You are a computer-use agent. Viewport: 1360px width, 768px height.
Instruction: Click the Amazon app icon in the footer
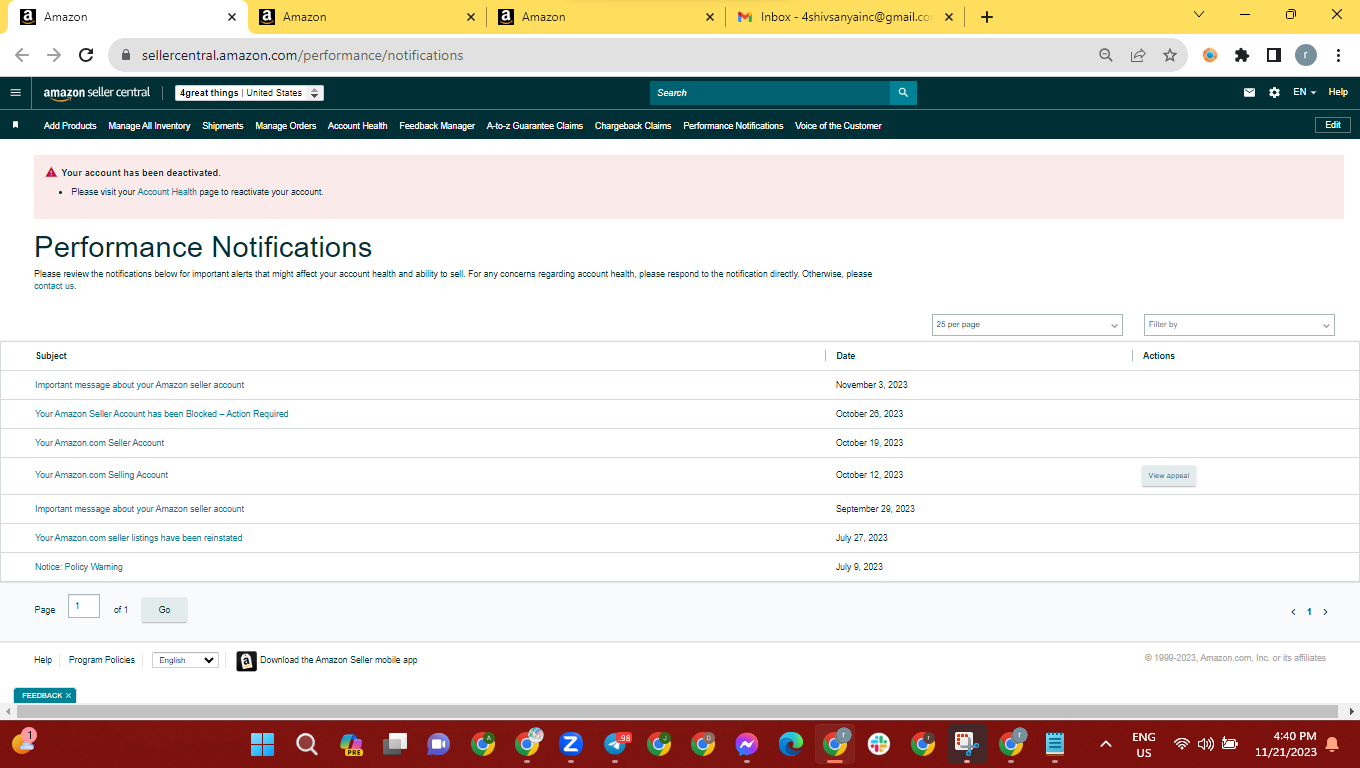click(x=246, y=661)
